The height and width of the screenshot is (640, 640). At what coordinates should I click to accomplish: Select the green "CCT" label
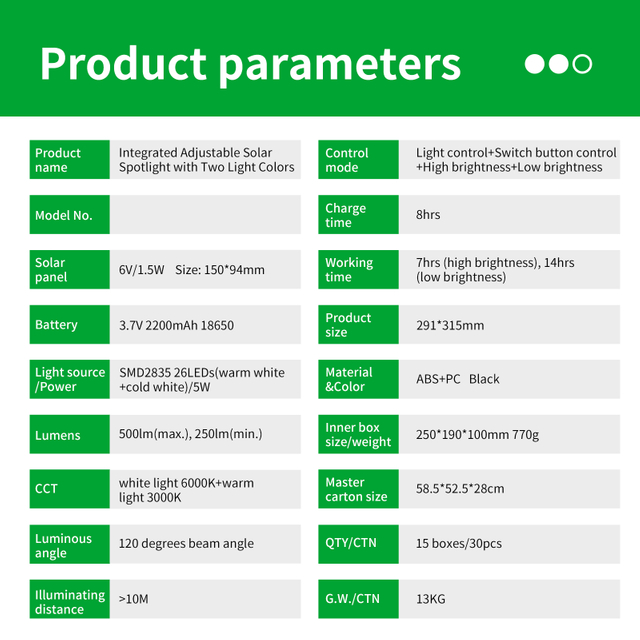coord(69,489)
